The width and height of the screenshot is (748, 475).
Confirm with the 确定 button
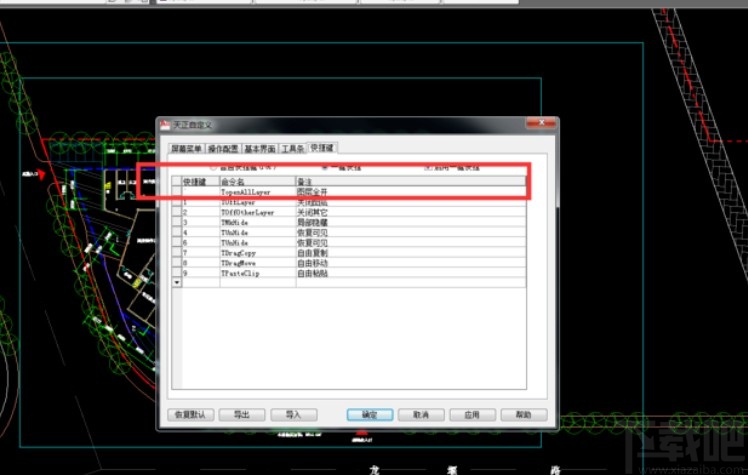pos(370,414)
